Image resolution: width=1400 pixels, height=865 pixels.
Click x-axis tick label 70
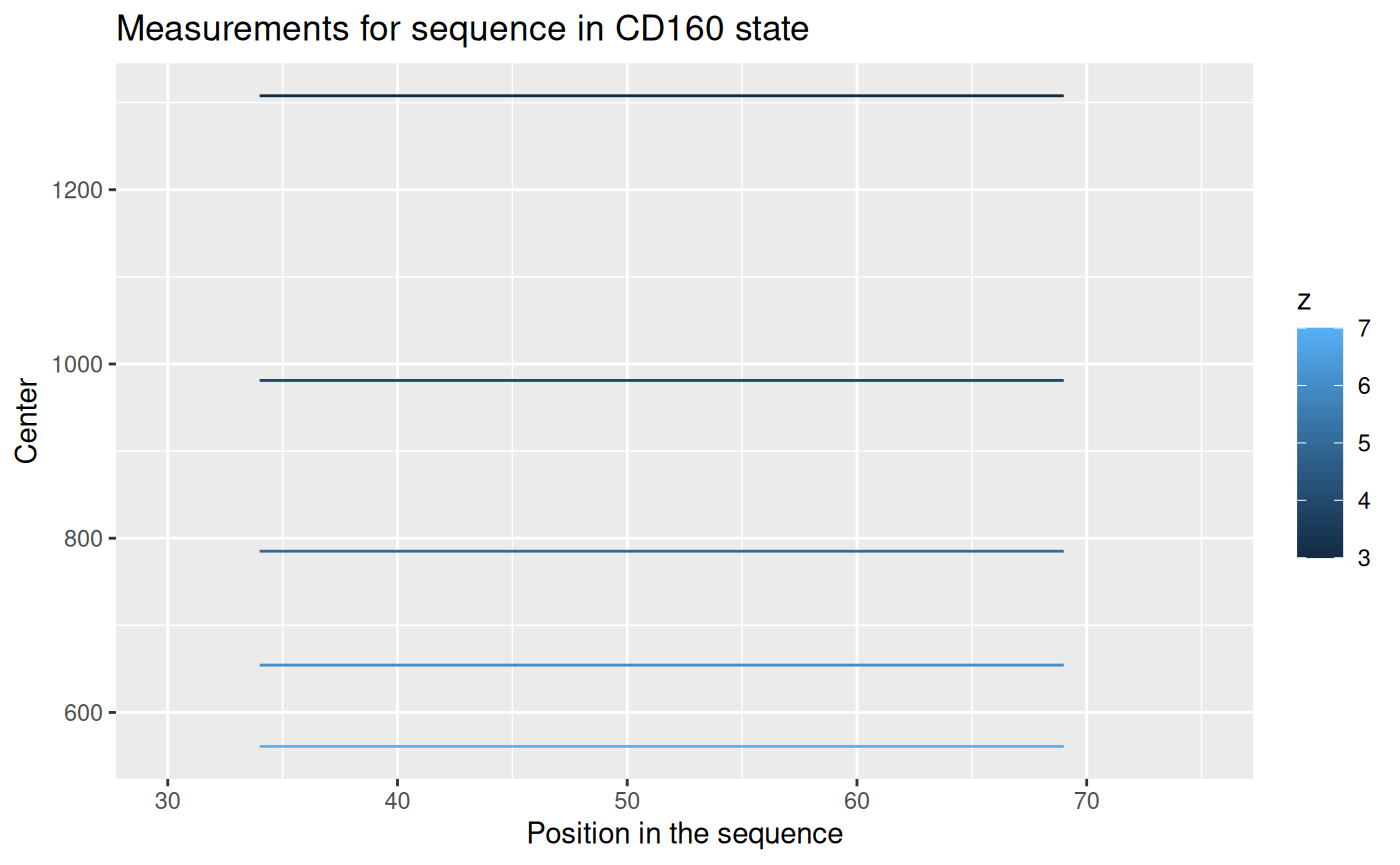click(1087, 801)
